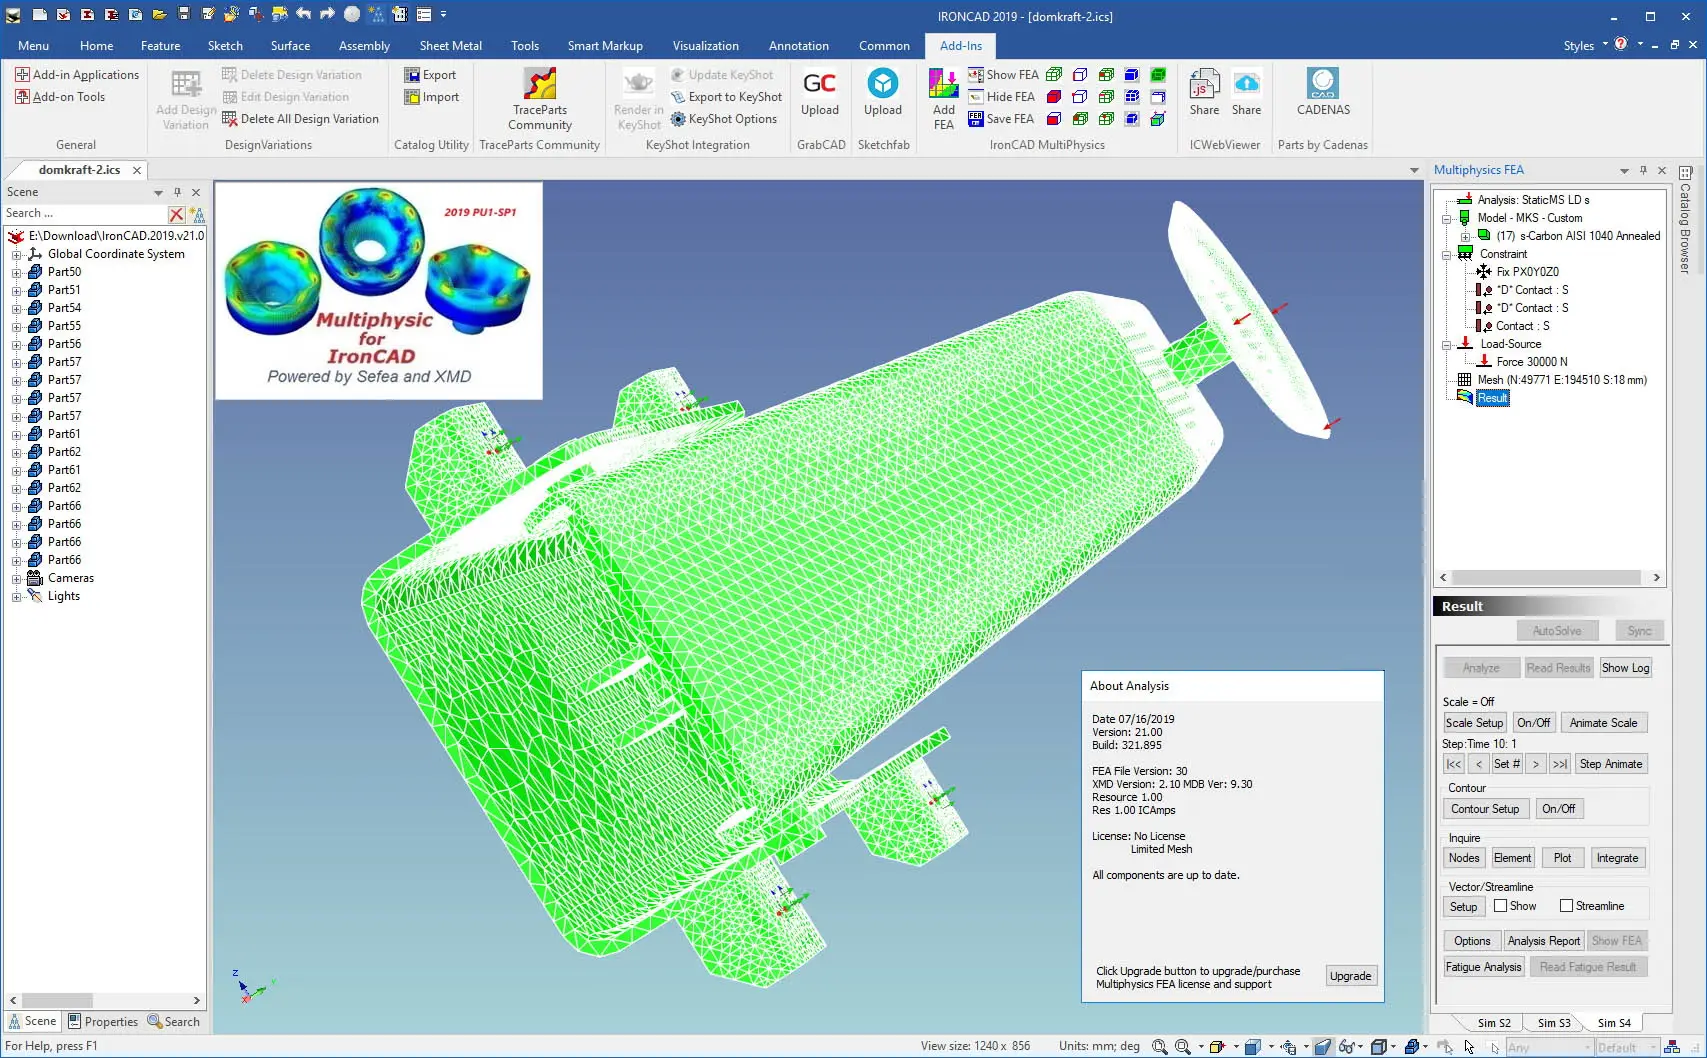Viewport: 1707px width, 1058px height.
Task: Click ICWebViewer cloud Share icon
Action: coord(1247,93)
